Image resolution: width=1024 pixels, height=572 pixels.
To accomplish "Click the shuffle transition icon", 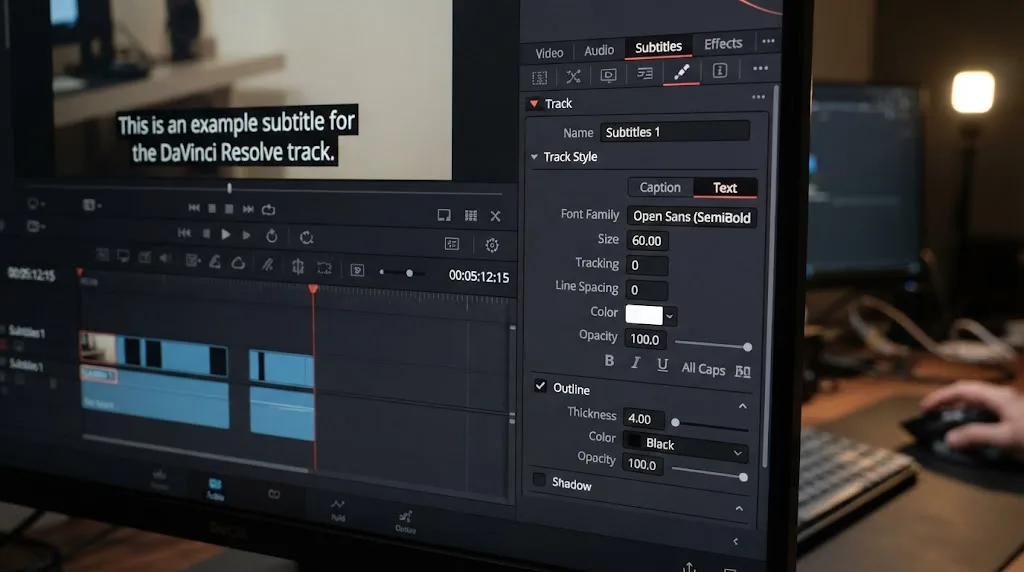I will (573, 76).
